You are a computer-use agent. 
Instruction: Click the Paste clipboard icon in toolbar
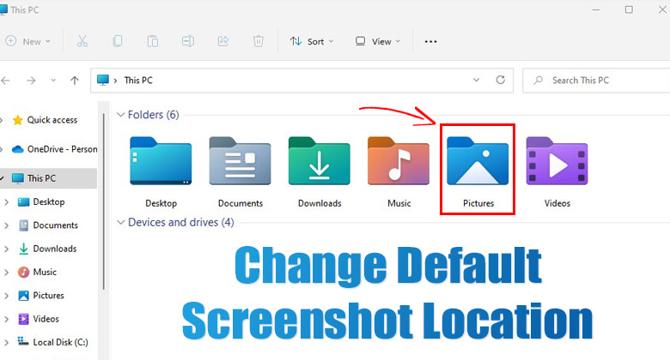(153, 41)
